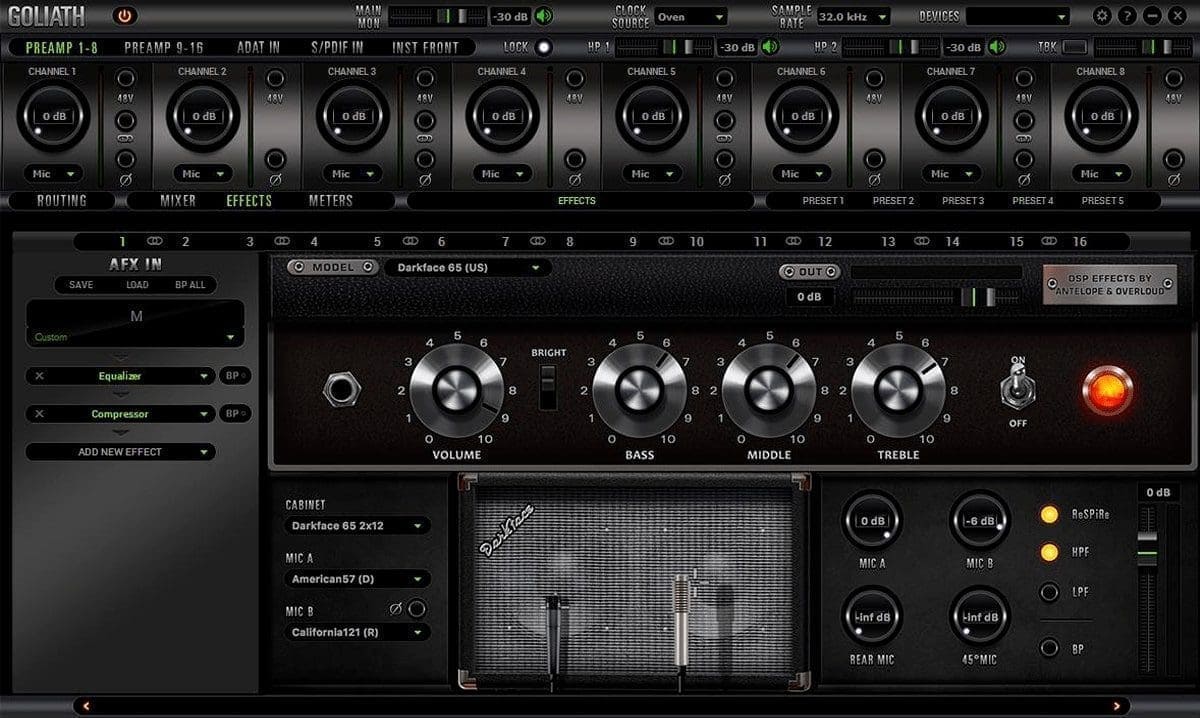Toggle the HPF filter
The height and width of the screenshot is (718, 1200).
point(1049,552)
